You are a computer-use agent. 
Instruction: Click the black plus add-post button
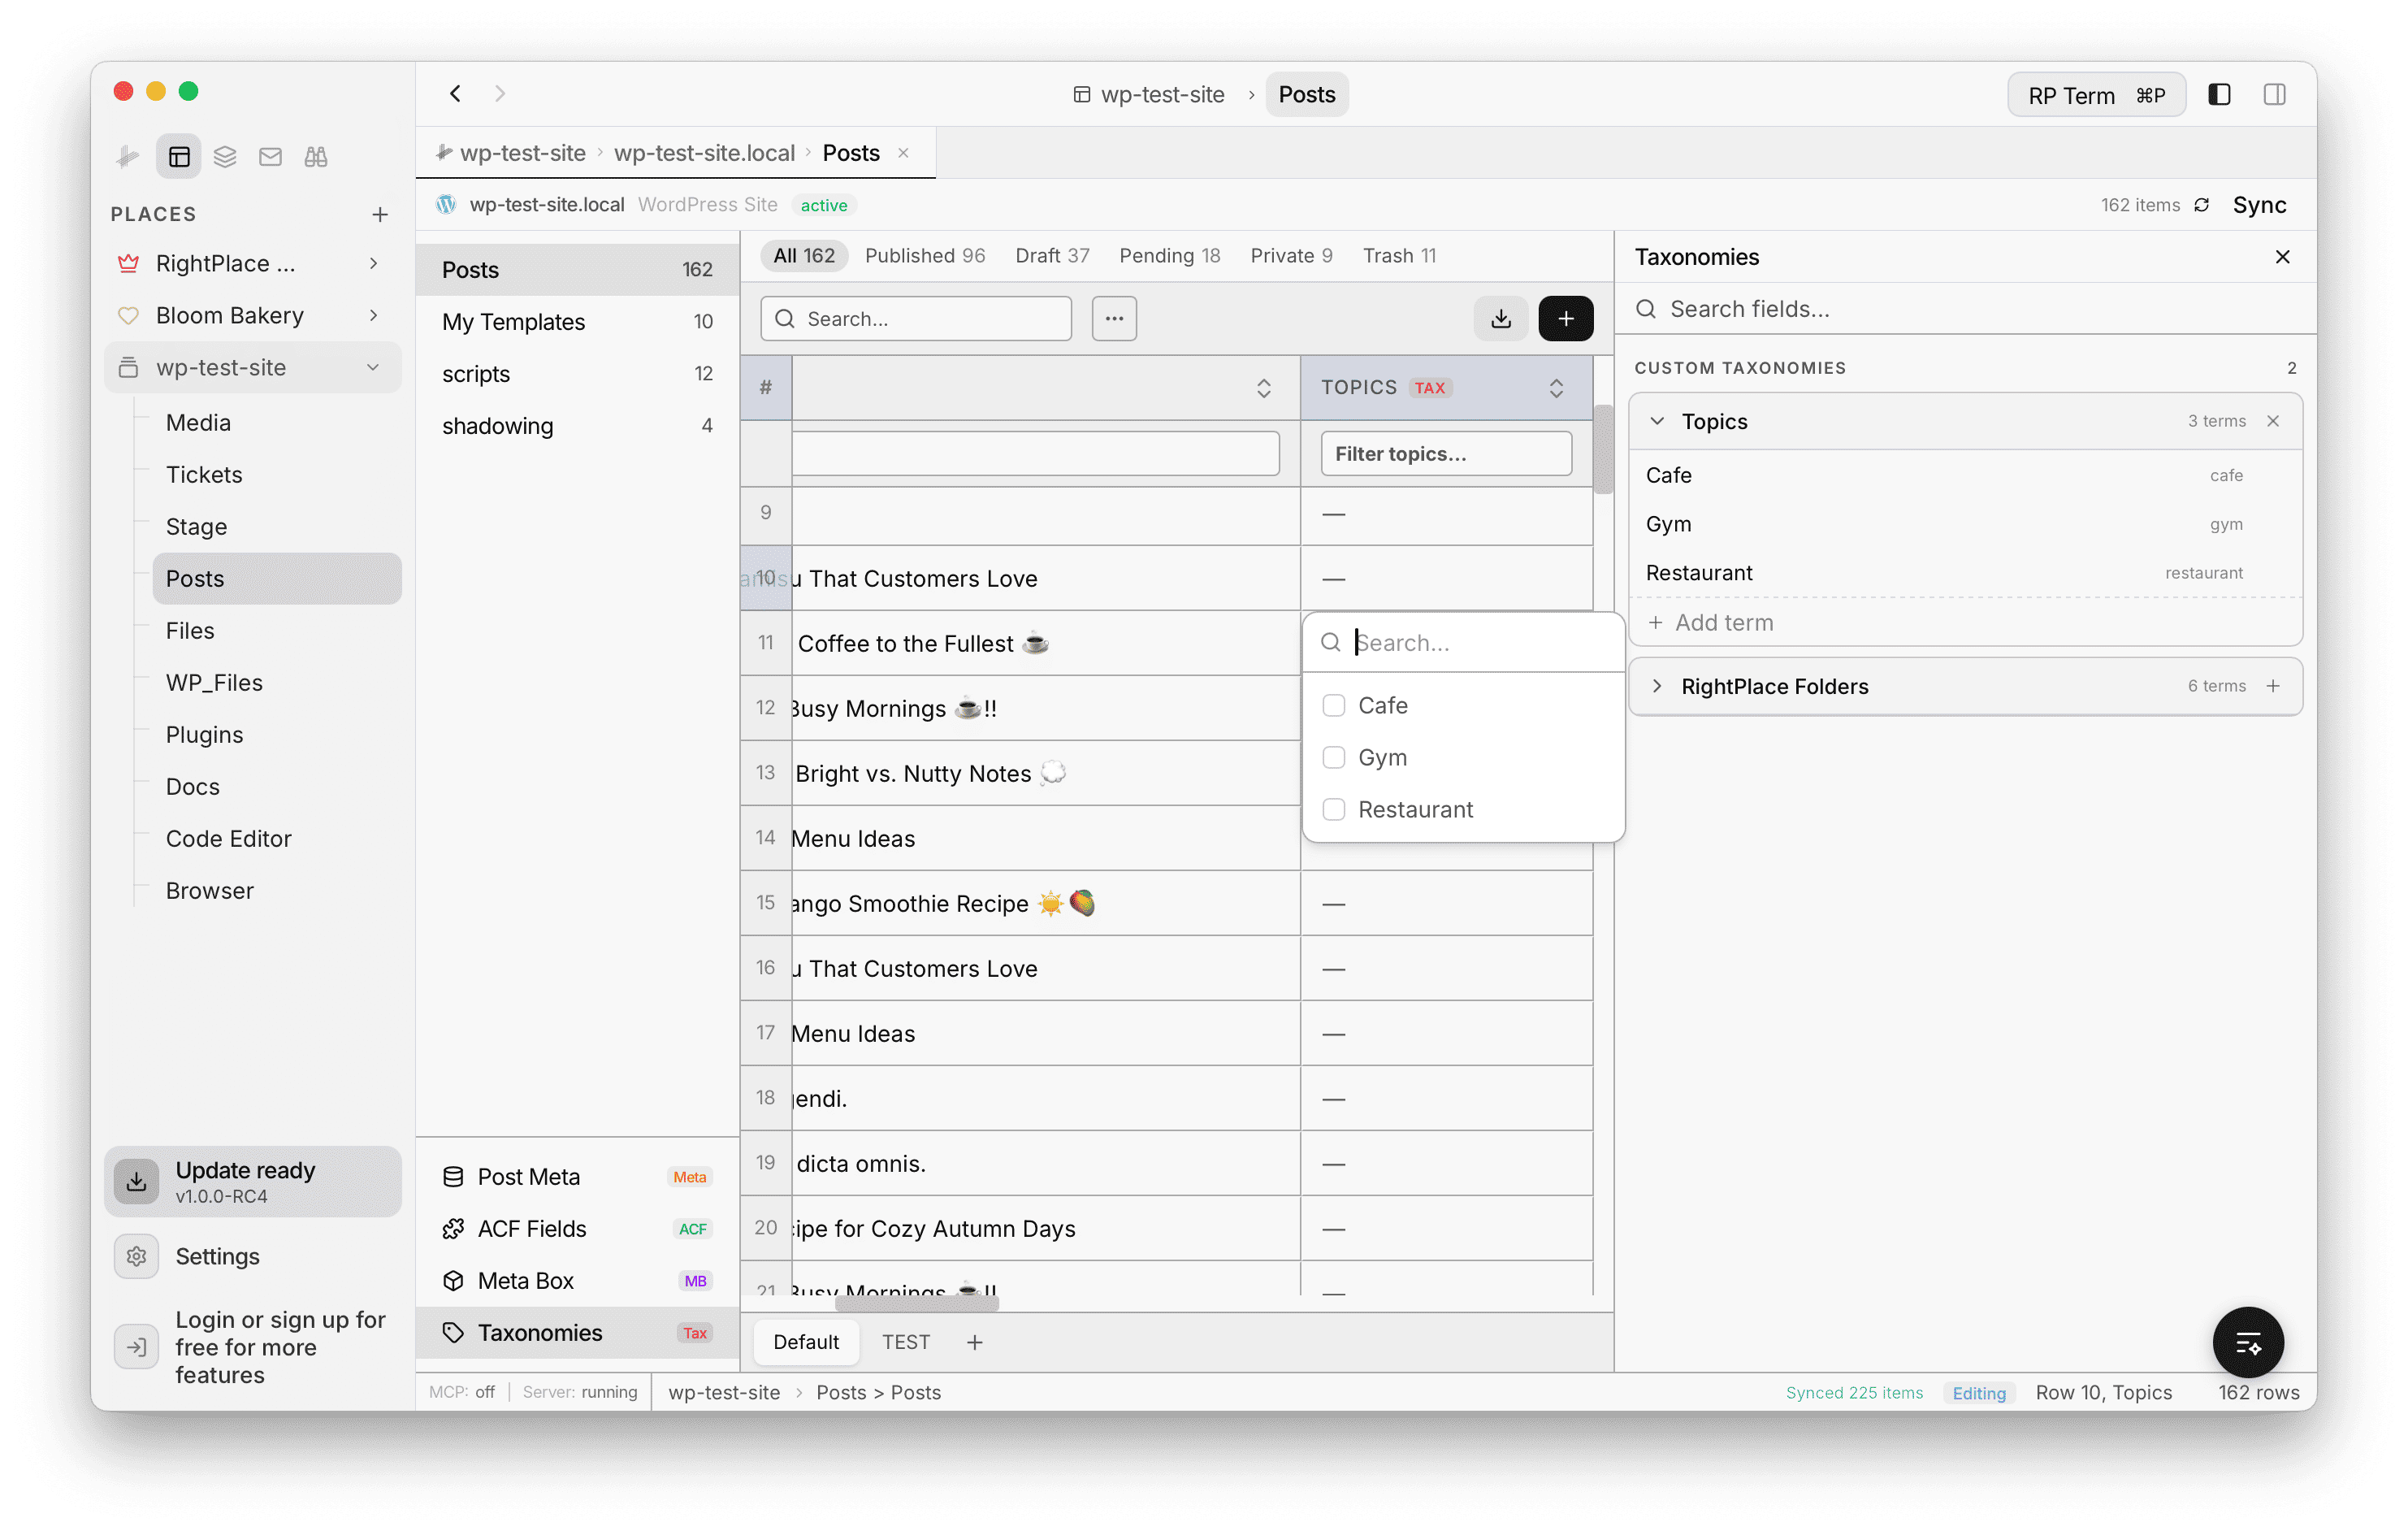[1565, 319]
